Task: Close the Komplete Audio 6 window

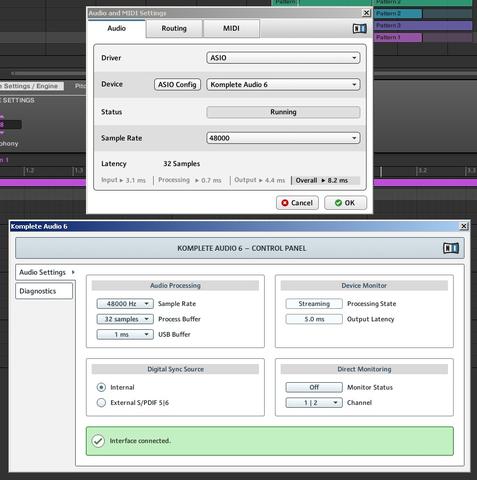Action: coord(464,226)
